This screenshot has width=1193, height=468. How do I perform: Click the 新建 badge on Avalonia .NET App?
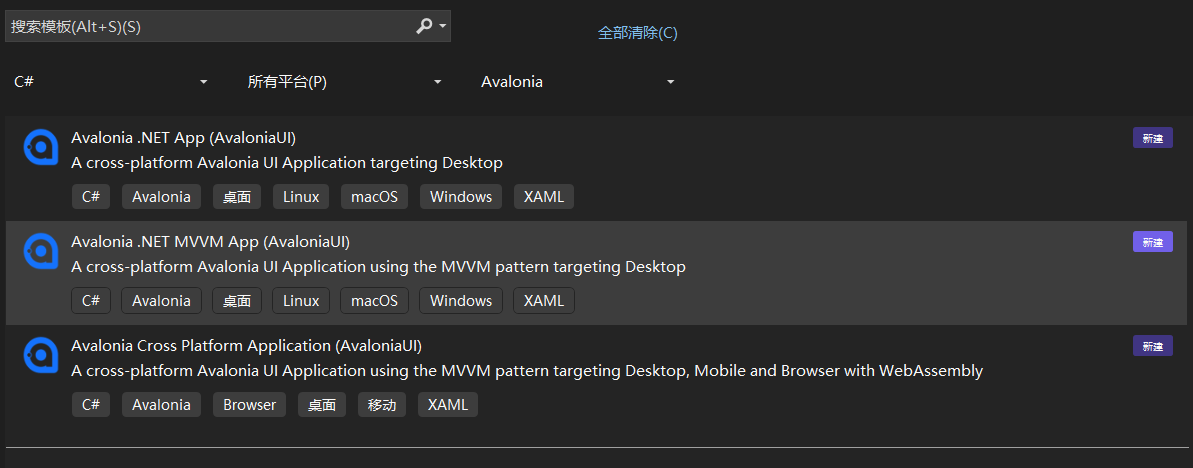pyautogui.click(x=1152, y=138)
